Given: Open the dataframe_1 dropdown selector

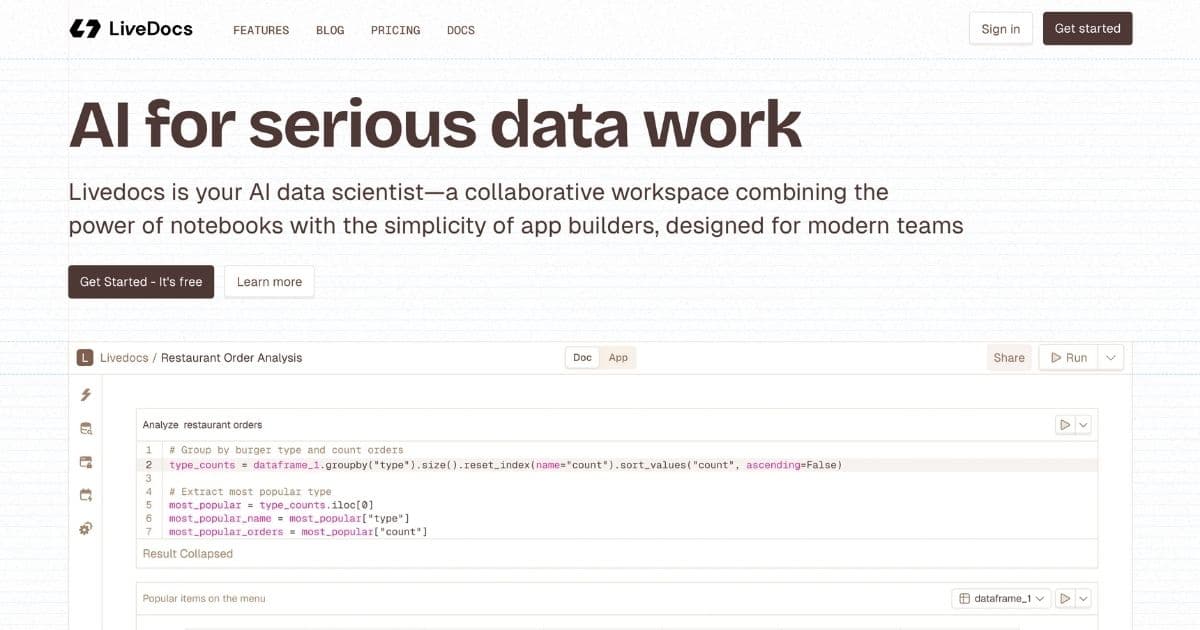Looking at the screenshot, I should coord(1002,598).
